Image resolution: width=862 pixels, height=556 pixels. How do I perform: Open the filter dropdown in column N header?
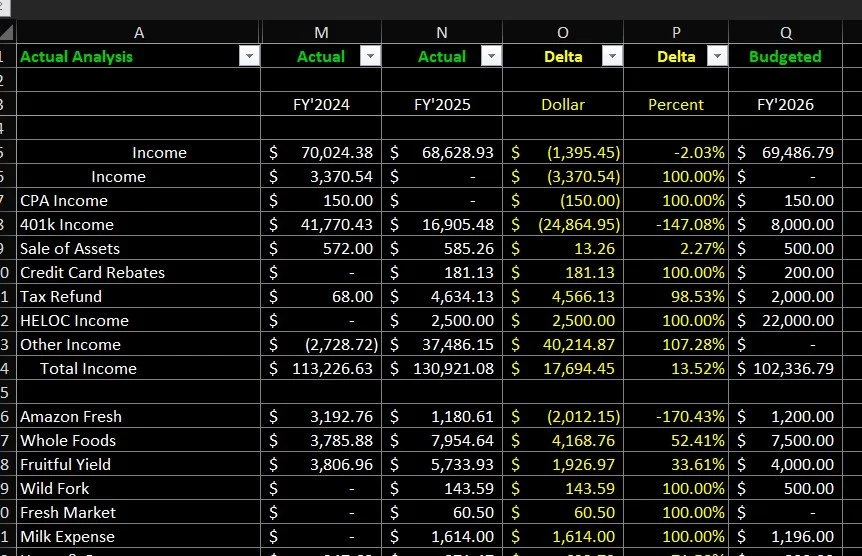(491, 56)
